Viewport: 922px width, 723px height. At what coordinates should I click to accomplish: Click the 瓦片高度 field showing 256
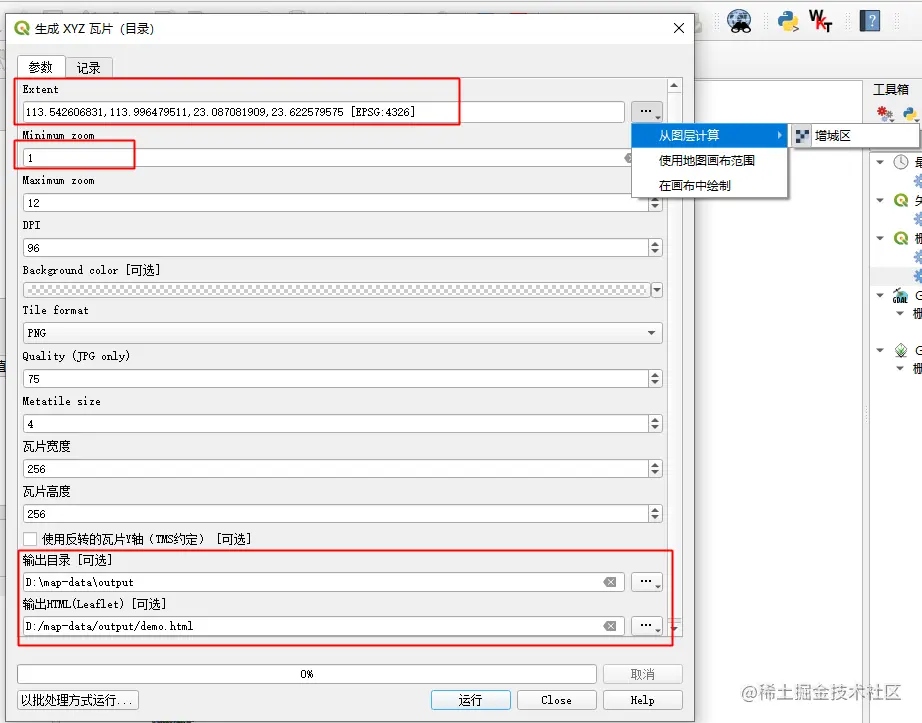click(x=336, y=514)
